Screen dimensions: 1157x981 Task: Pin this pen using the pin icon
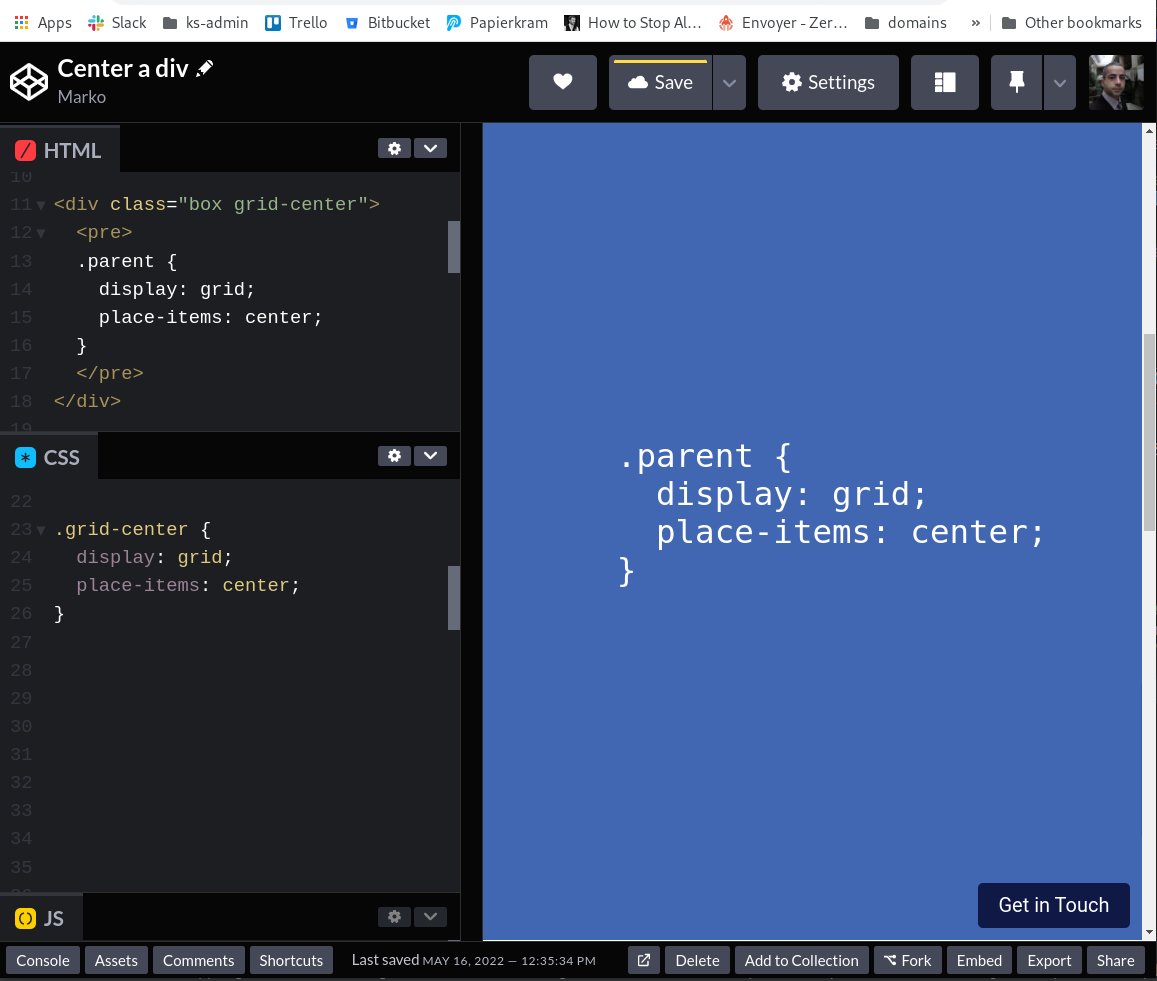(x=1016, y=82)
